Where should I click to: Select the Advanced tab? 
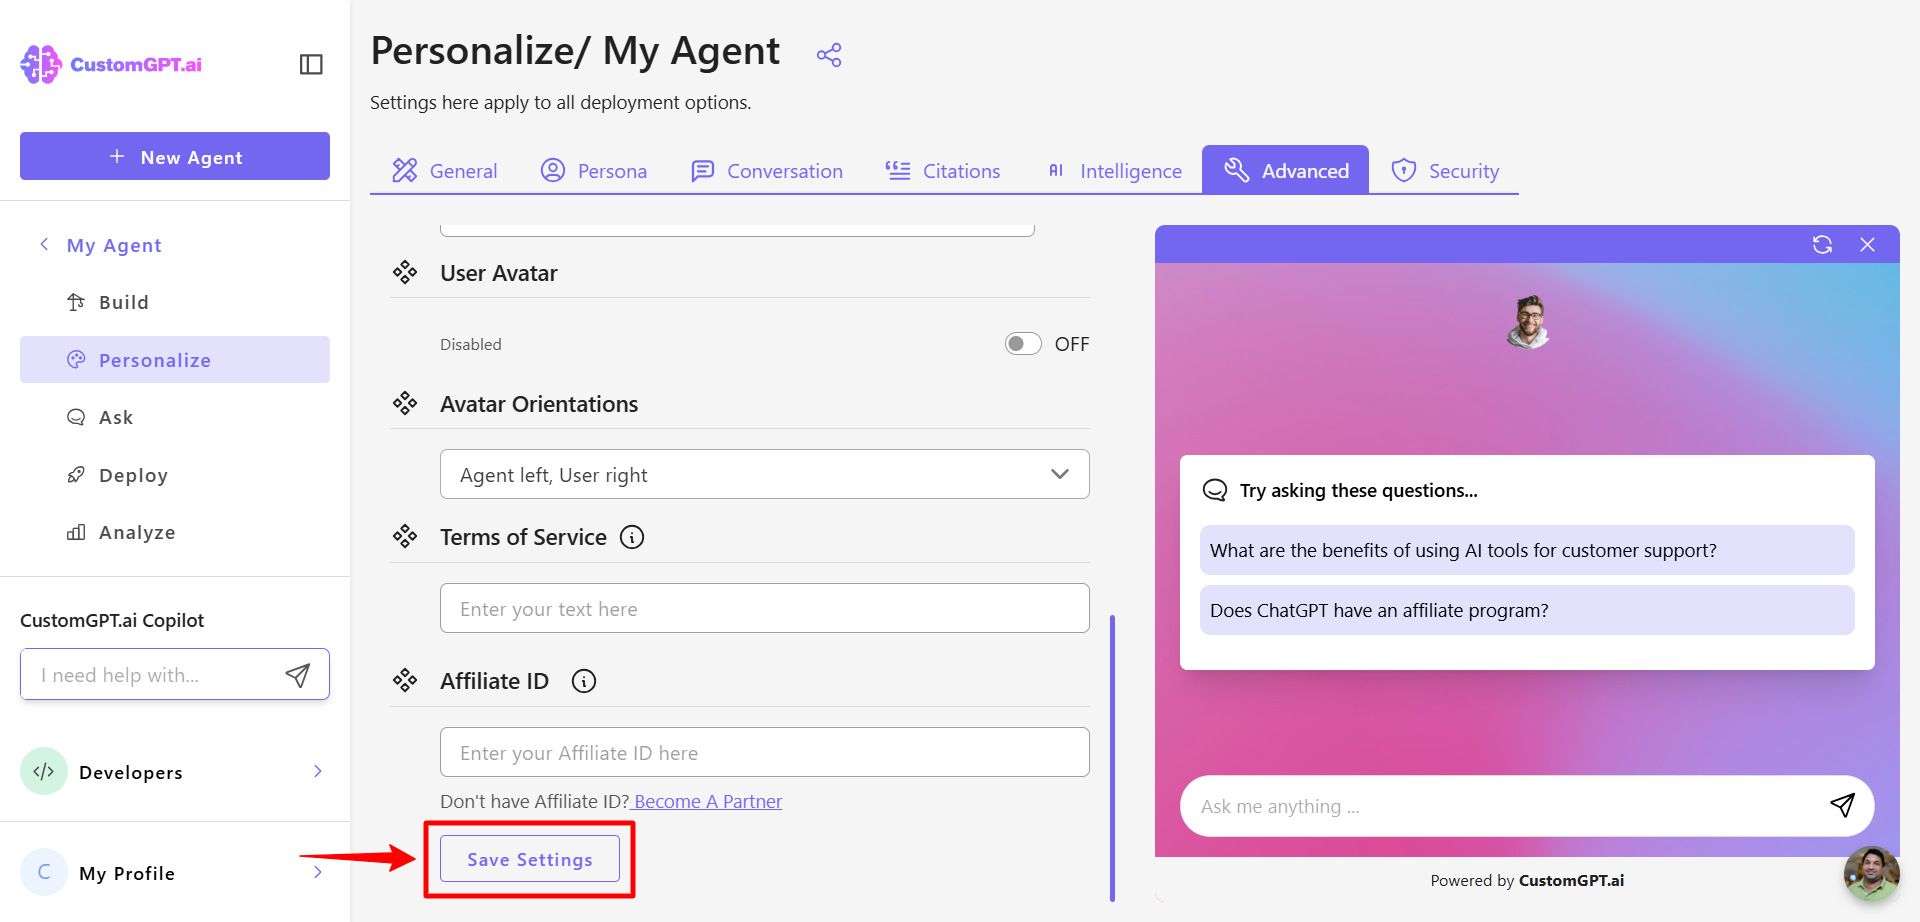(x=1285, y=170)
